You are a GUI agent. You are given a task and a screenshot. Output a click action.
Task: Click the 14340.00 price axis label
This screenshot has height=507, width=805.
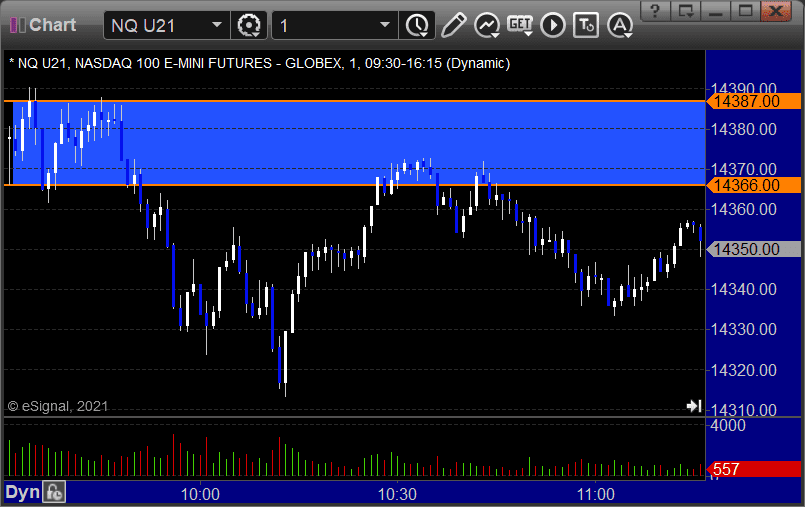coord(743,289)
